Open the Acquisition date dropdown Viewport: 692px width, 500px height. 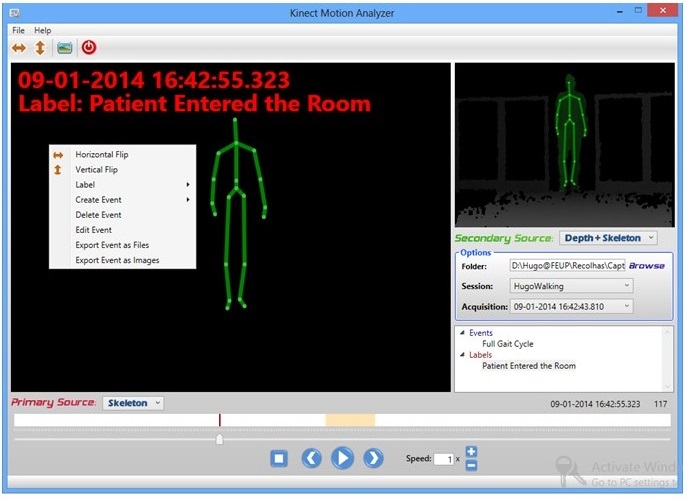pyautogui.click(x=572, y=306)
